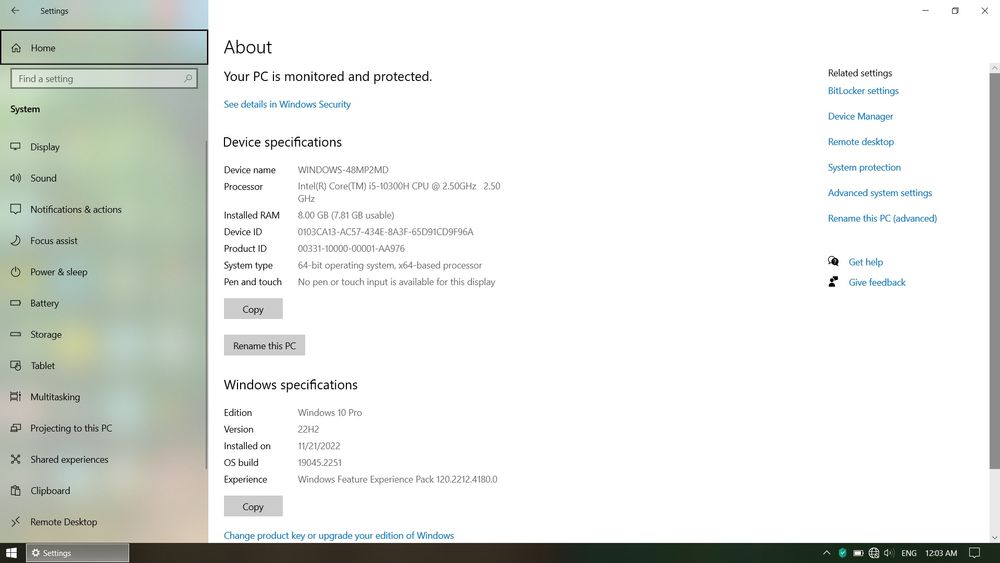Open the Home settings page

104,48
